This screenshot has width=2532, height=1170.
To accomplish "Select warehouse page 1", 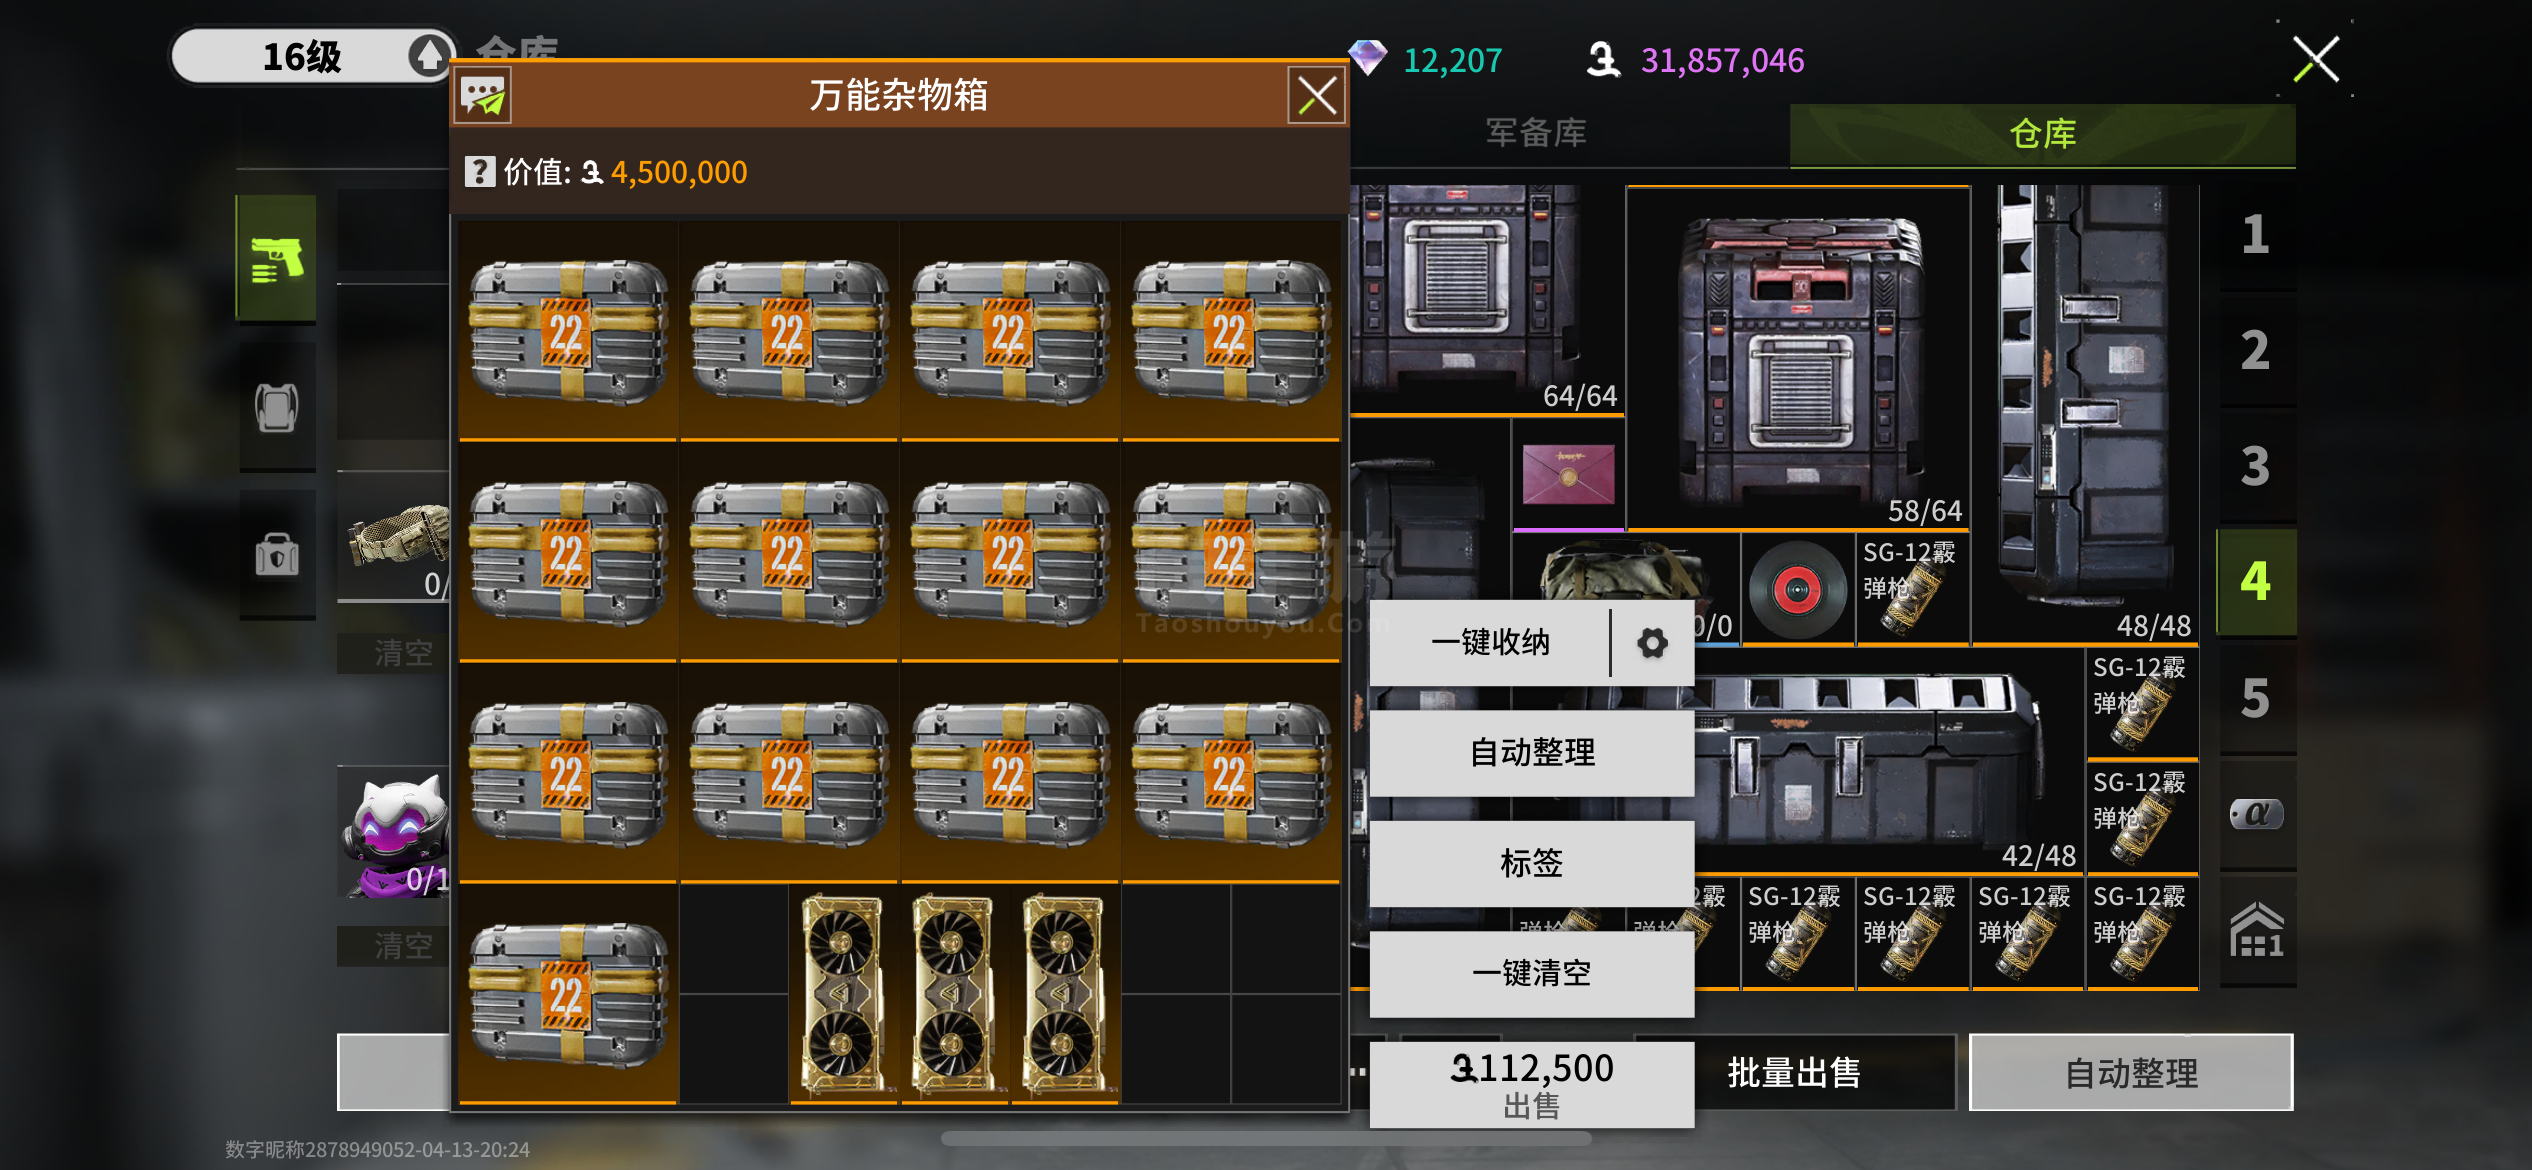I will click(x=2257, y=236).
